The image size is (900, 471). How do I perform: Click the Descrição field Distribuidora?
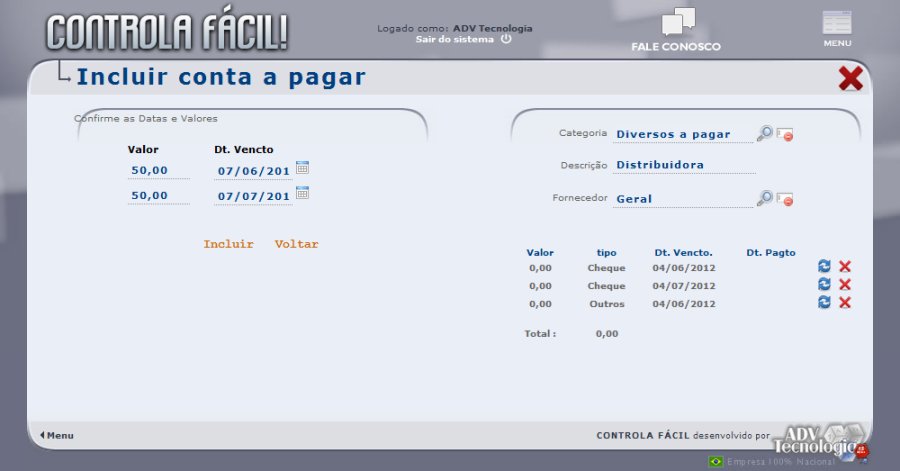click(x=684, y=165)
